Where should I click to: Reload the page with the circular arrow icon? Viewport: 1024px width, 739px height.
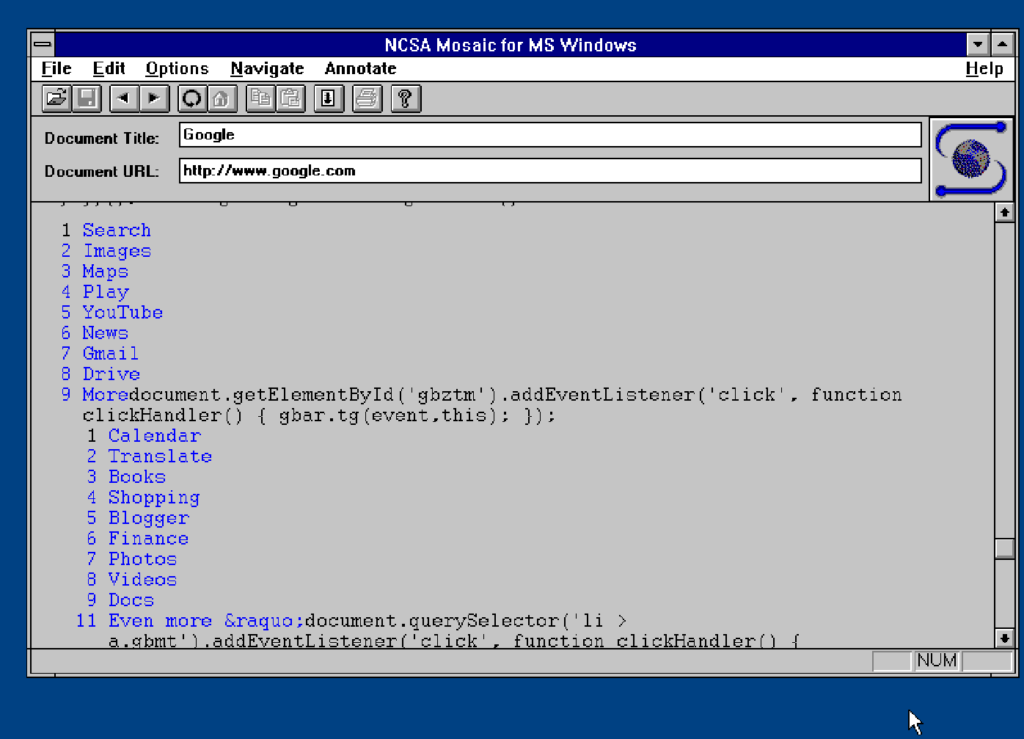[x=192, y=98]
